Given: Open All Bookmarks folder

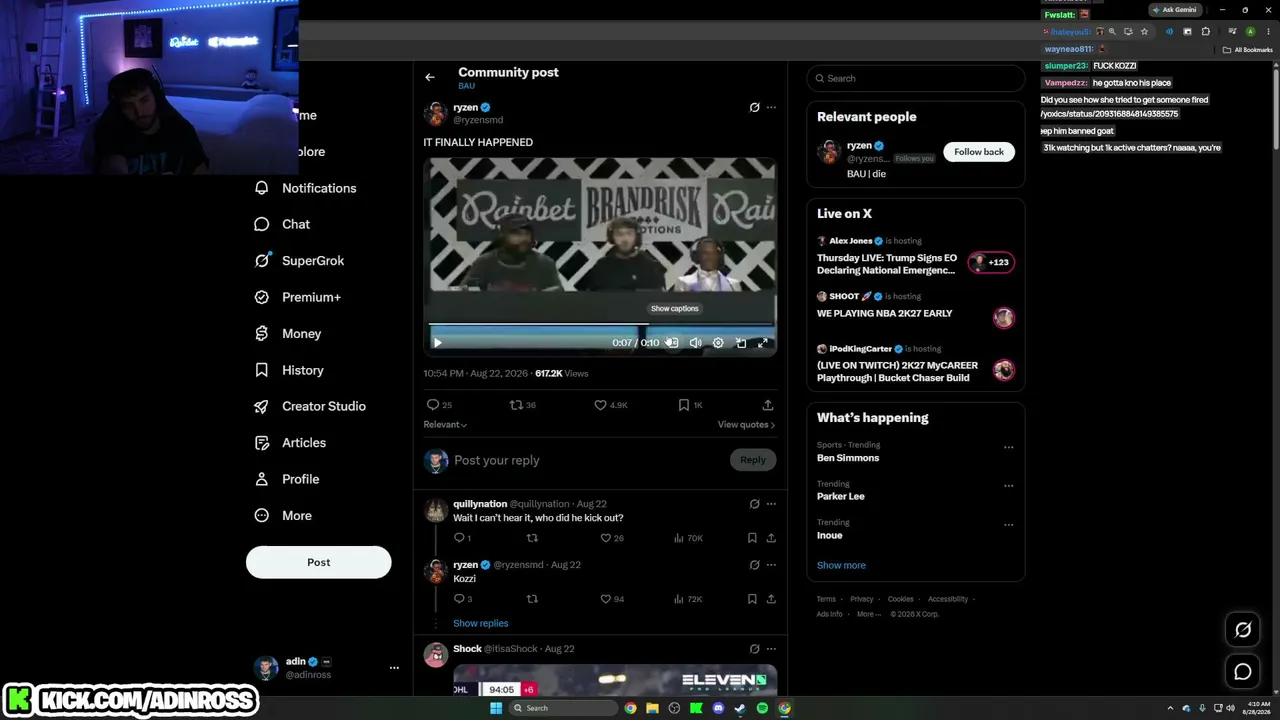Looking at the screenshot, I should pos(1249,50).
